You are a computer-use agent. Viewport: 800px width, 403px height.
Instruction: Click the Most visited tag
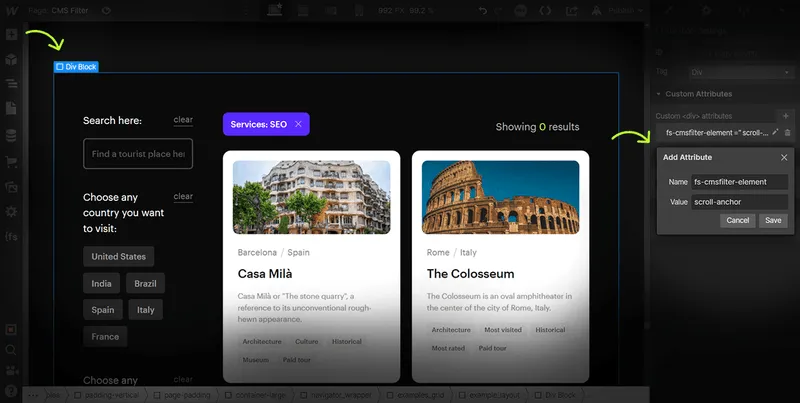coord(503,330)
